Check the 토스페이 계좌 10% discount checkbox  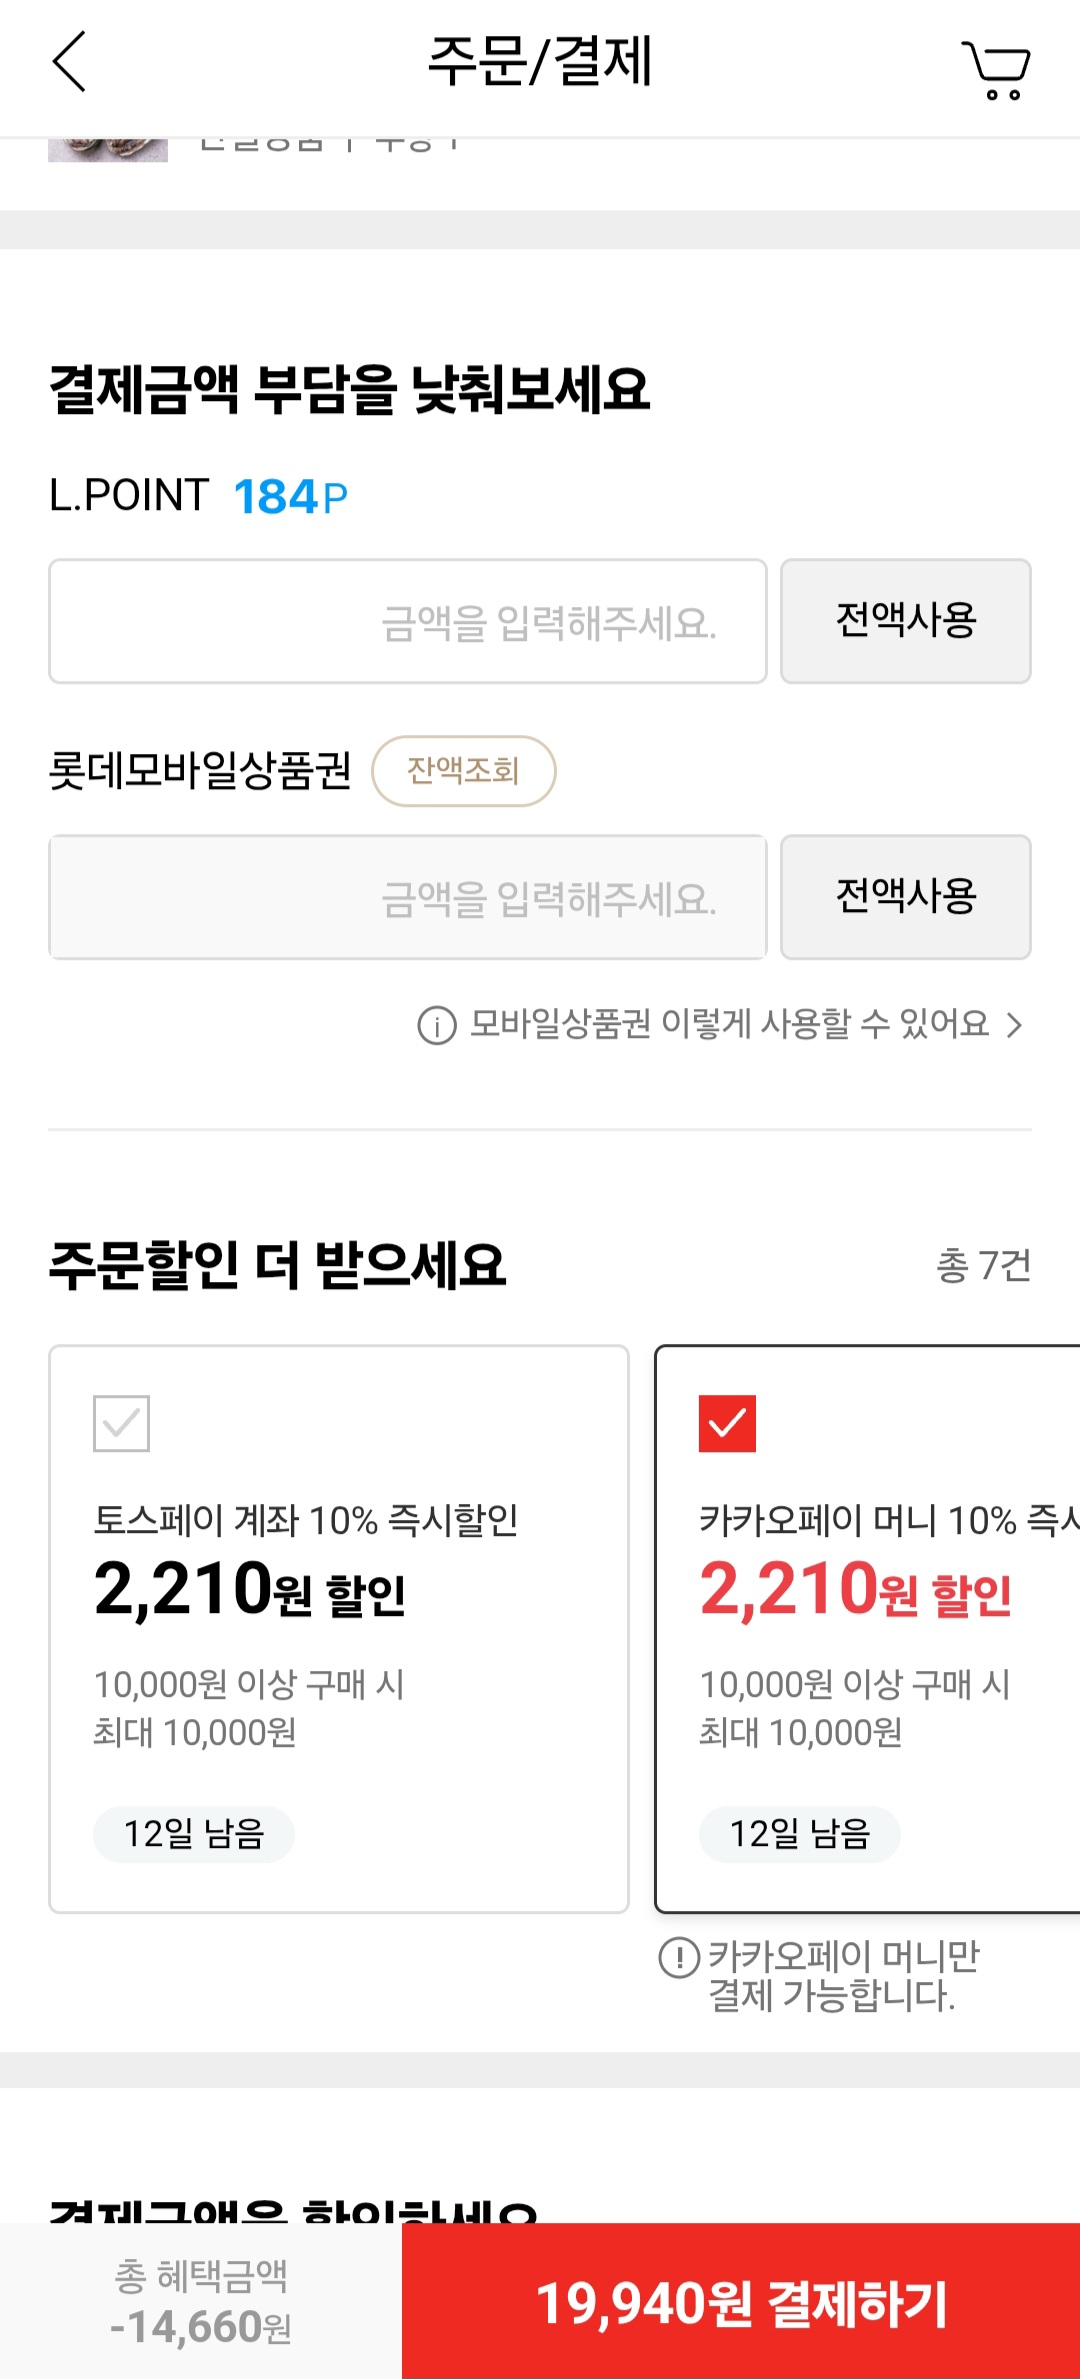(x=121, y=1423)
